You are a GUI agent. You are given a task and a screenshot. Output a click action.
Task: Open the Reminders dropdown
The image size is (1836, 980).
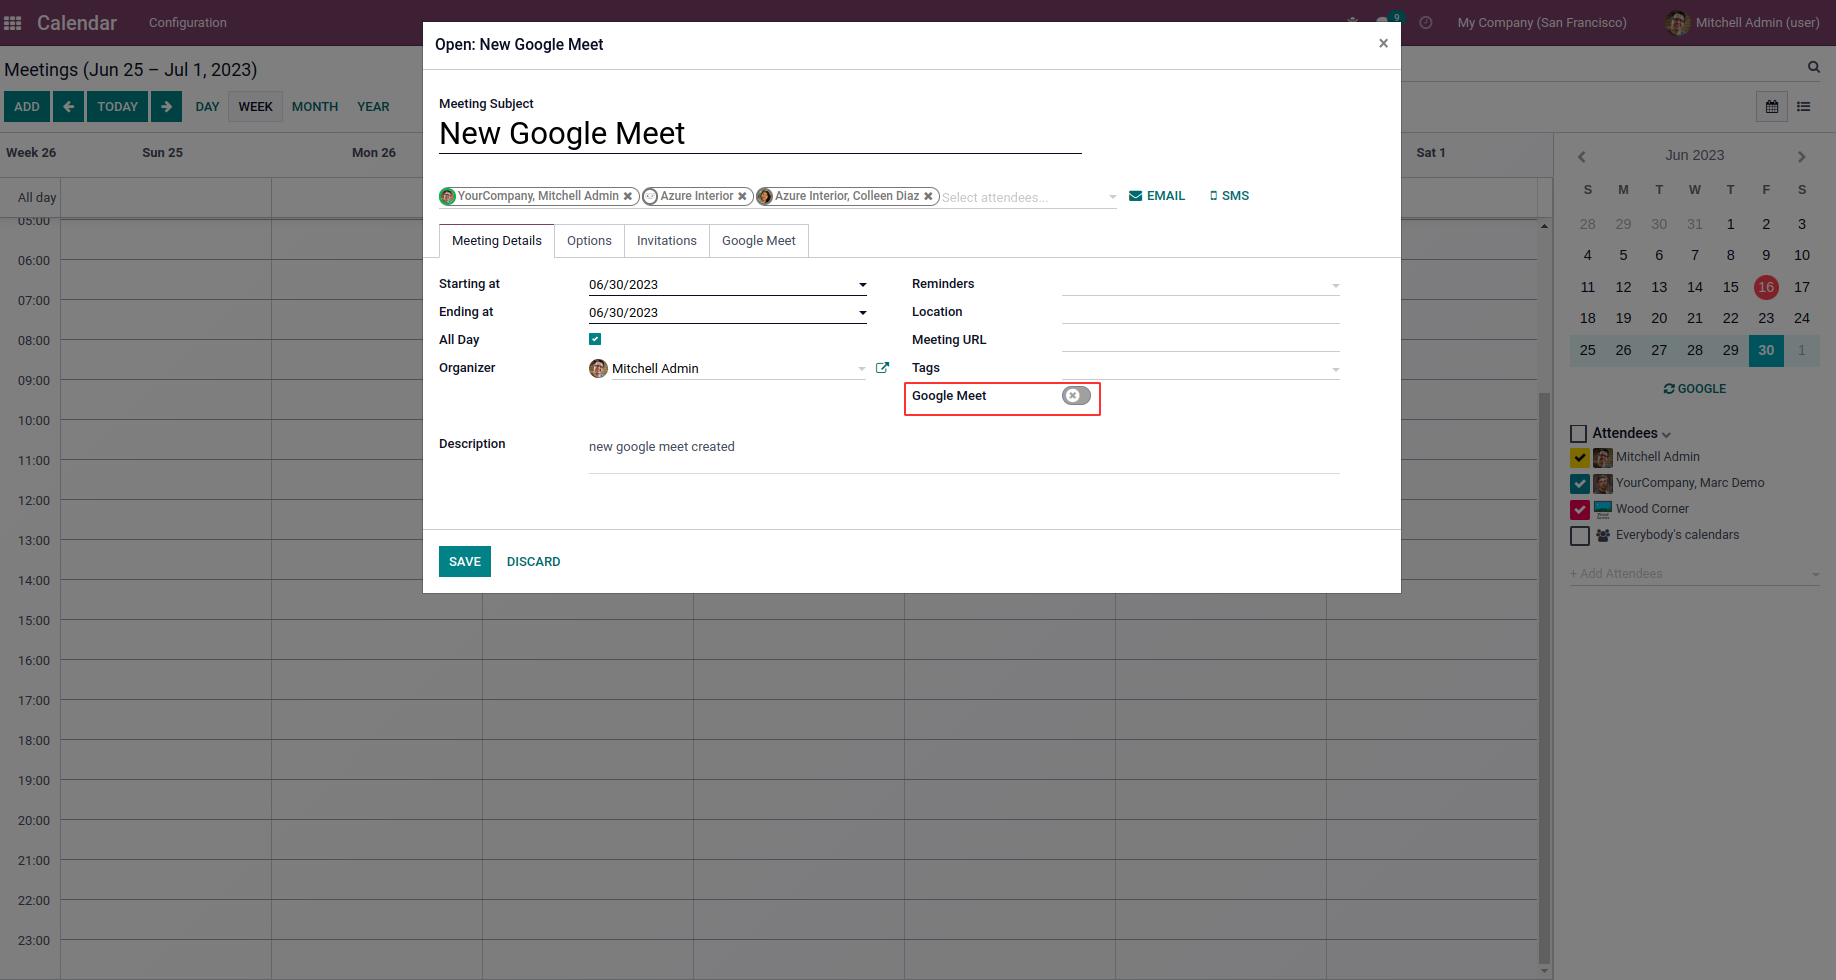pos(1336,286)
